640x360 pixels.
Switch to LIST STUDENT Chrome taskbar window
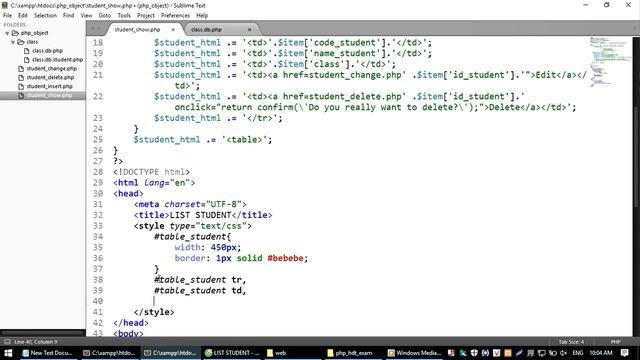coord(232,353)
